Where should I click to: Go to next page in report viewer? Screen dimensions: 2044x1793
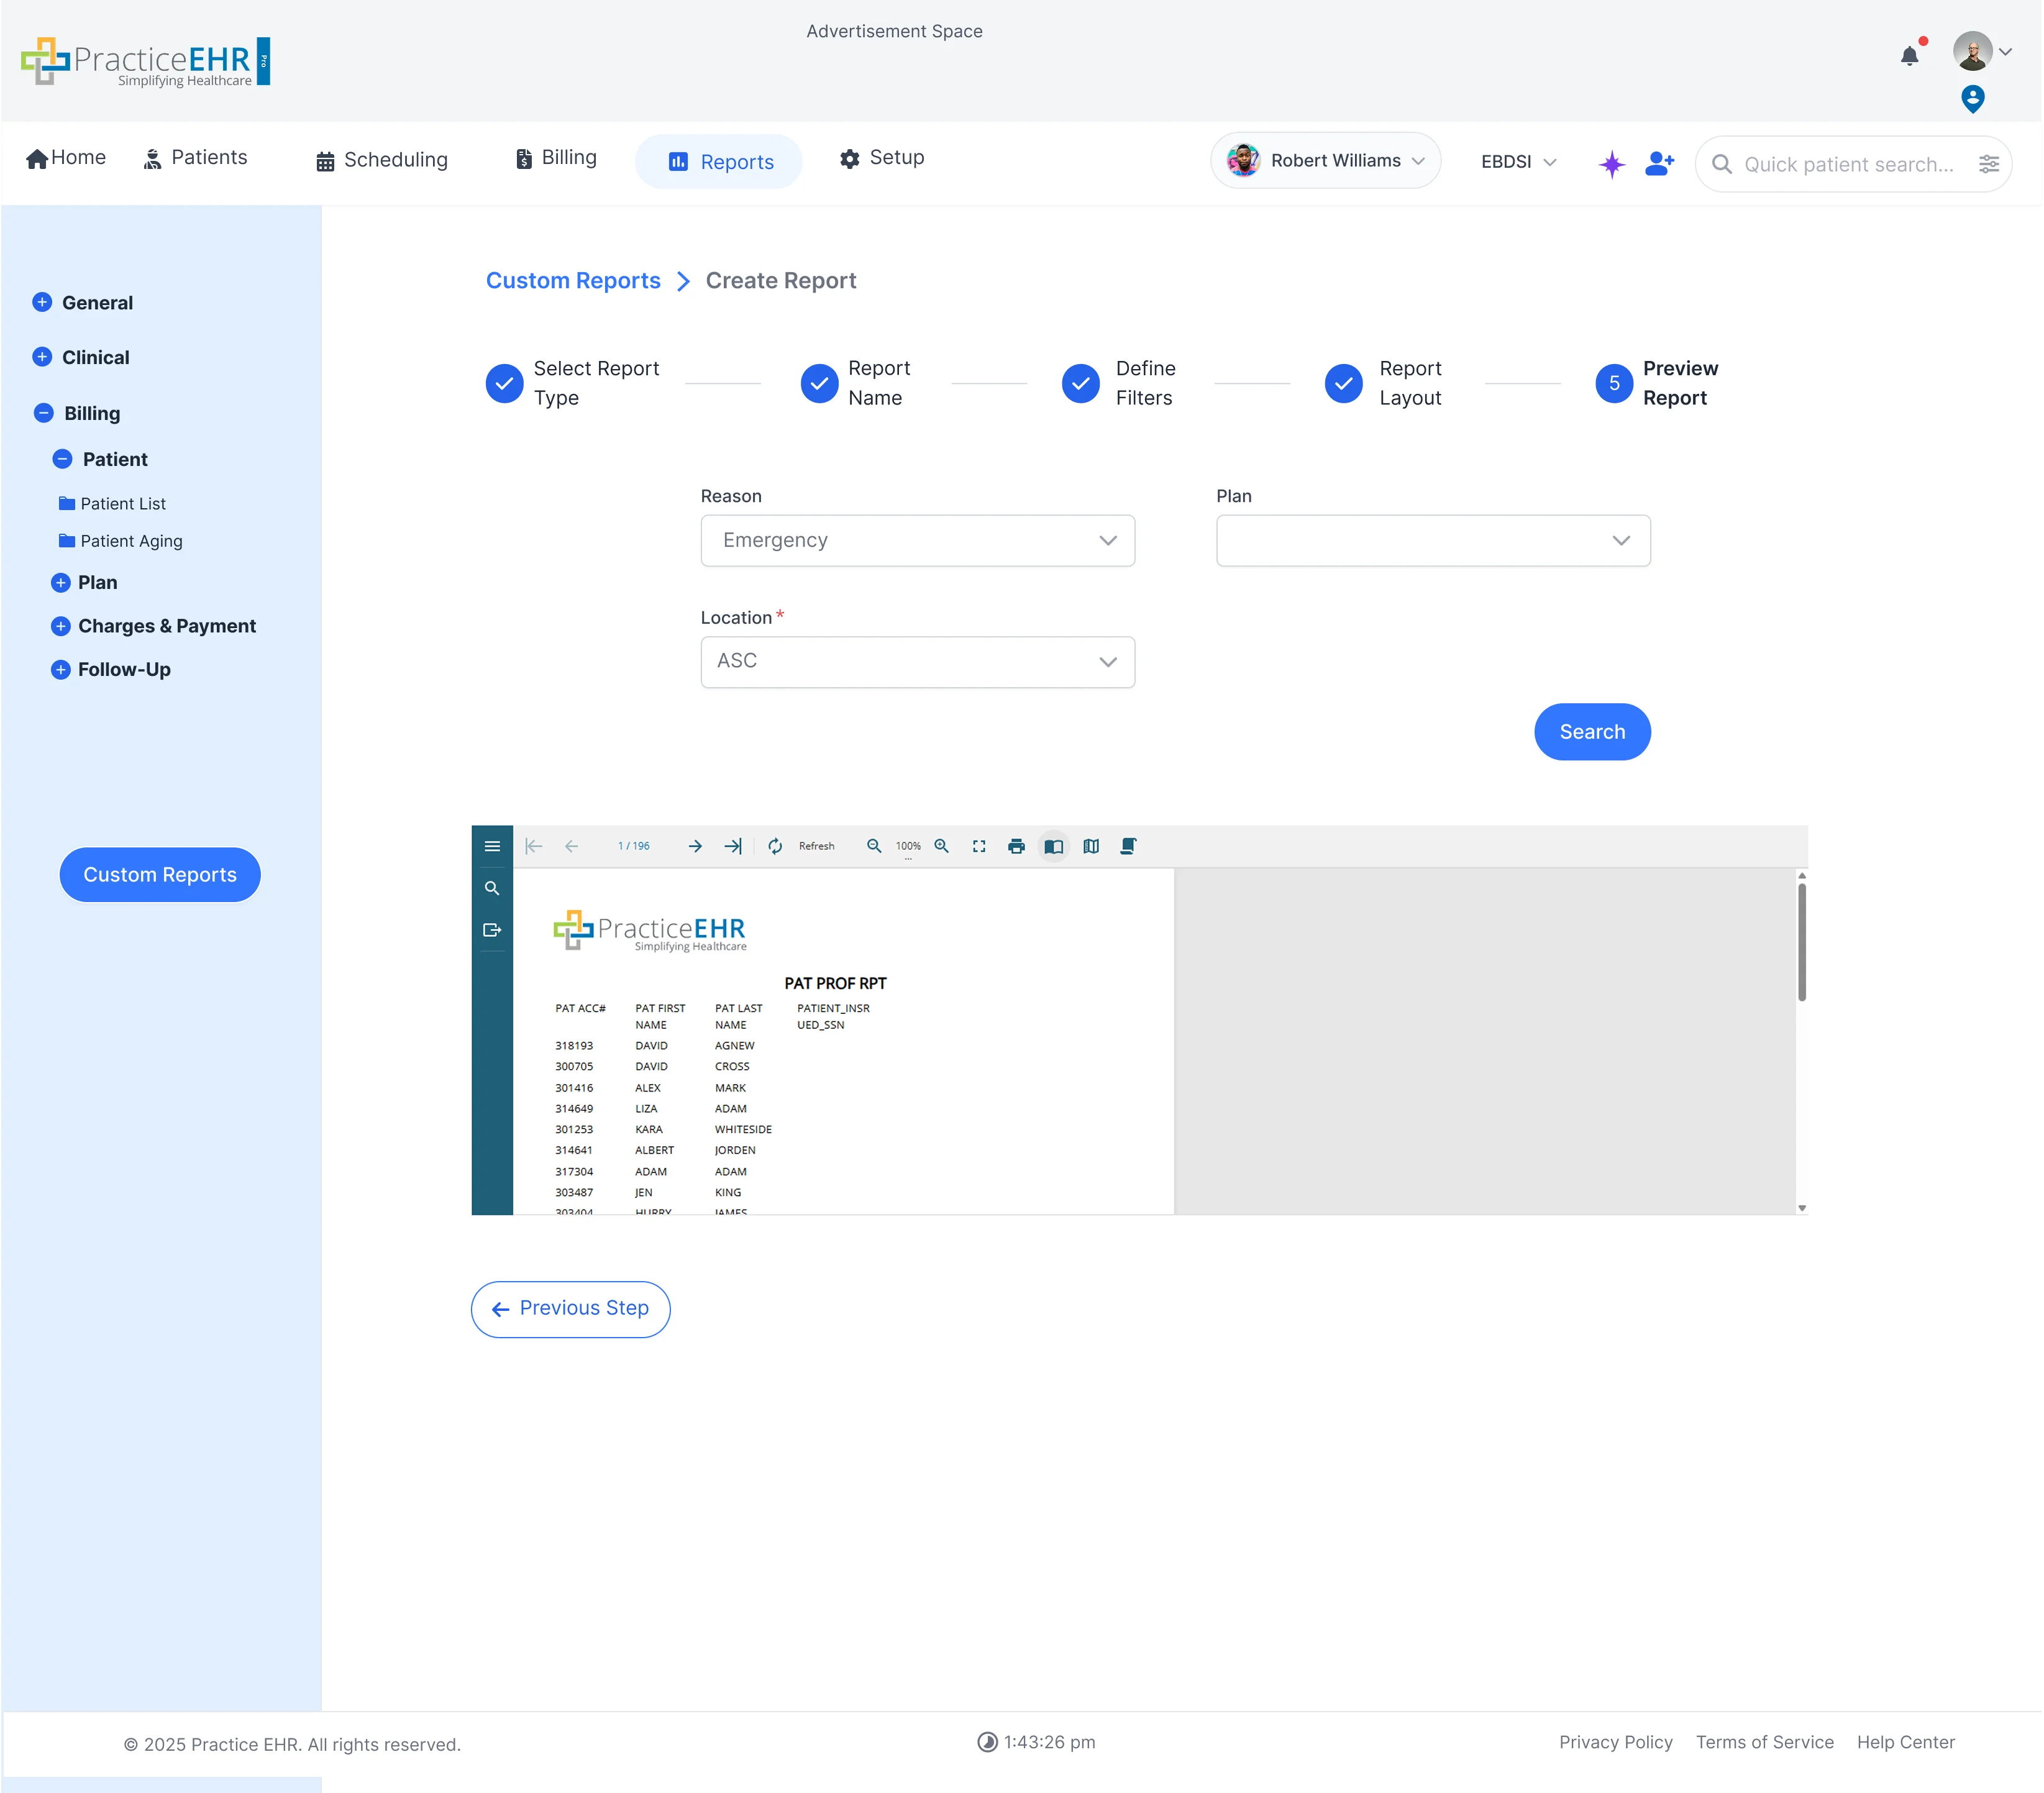click(x=695, y=846)
